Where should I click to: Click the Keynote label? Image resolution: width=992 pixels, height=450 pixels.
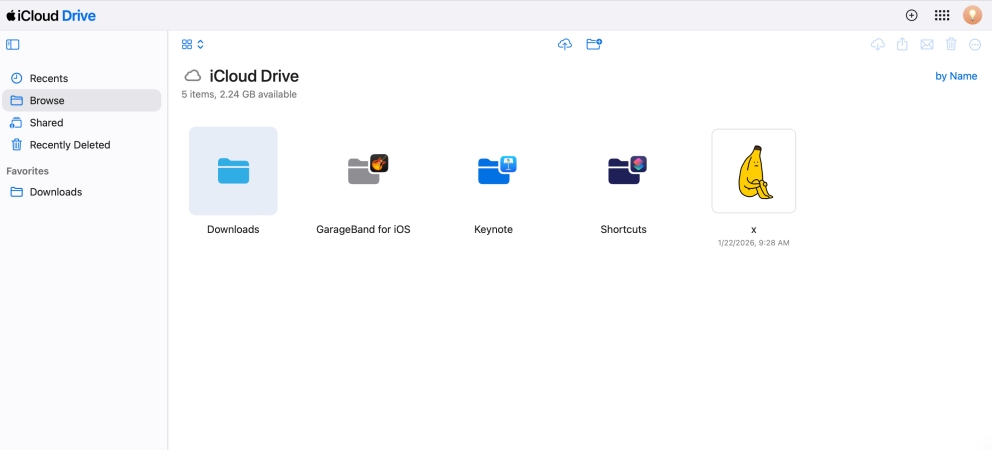(493, 230)
